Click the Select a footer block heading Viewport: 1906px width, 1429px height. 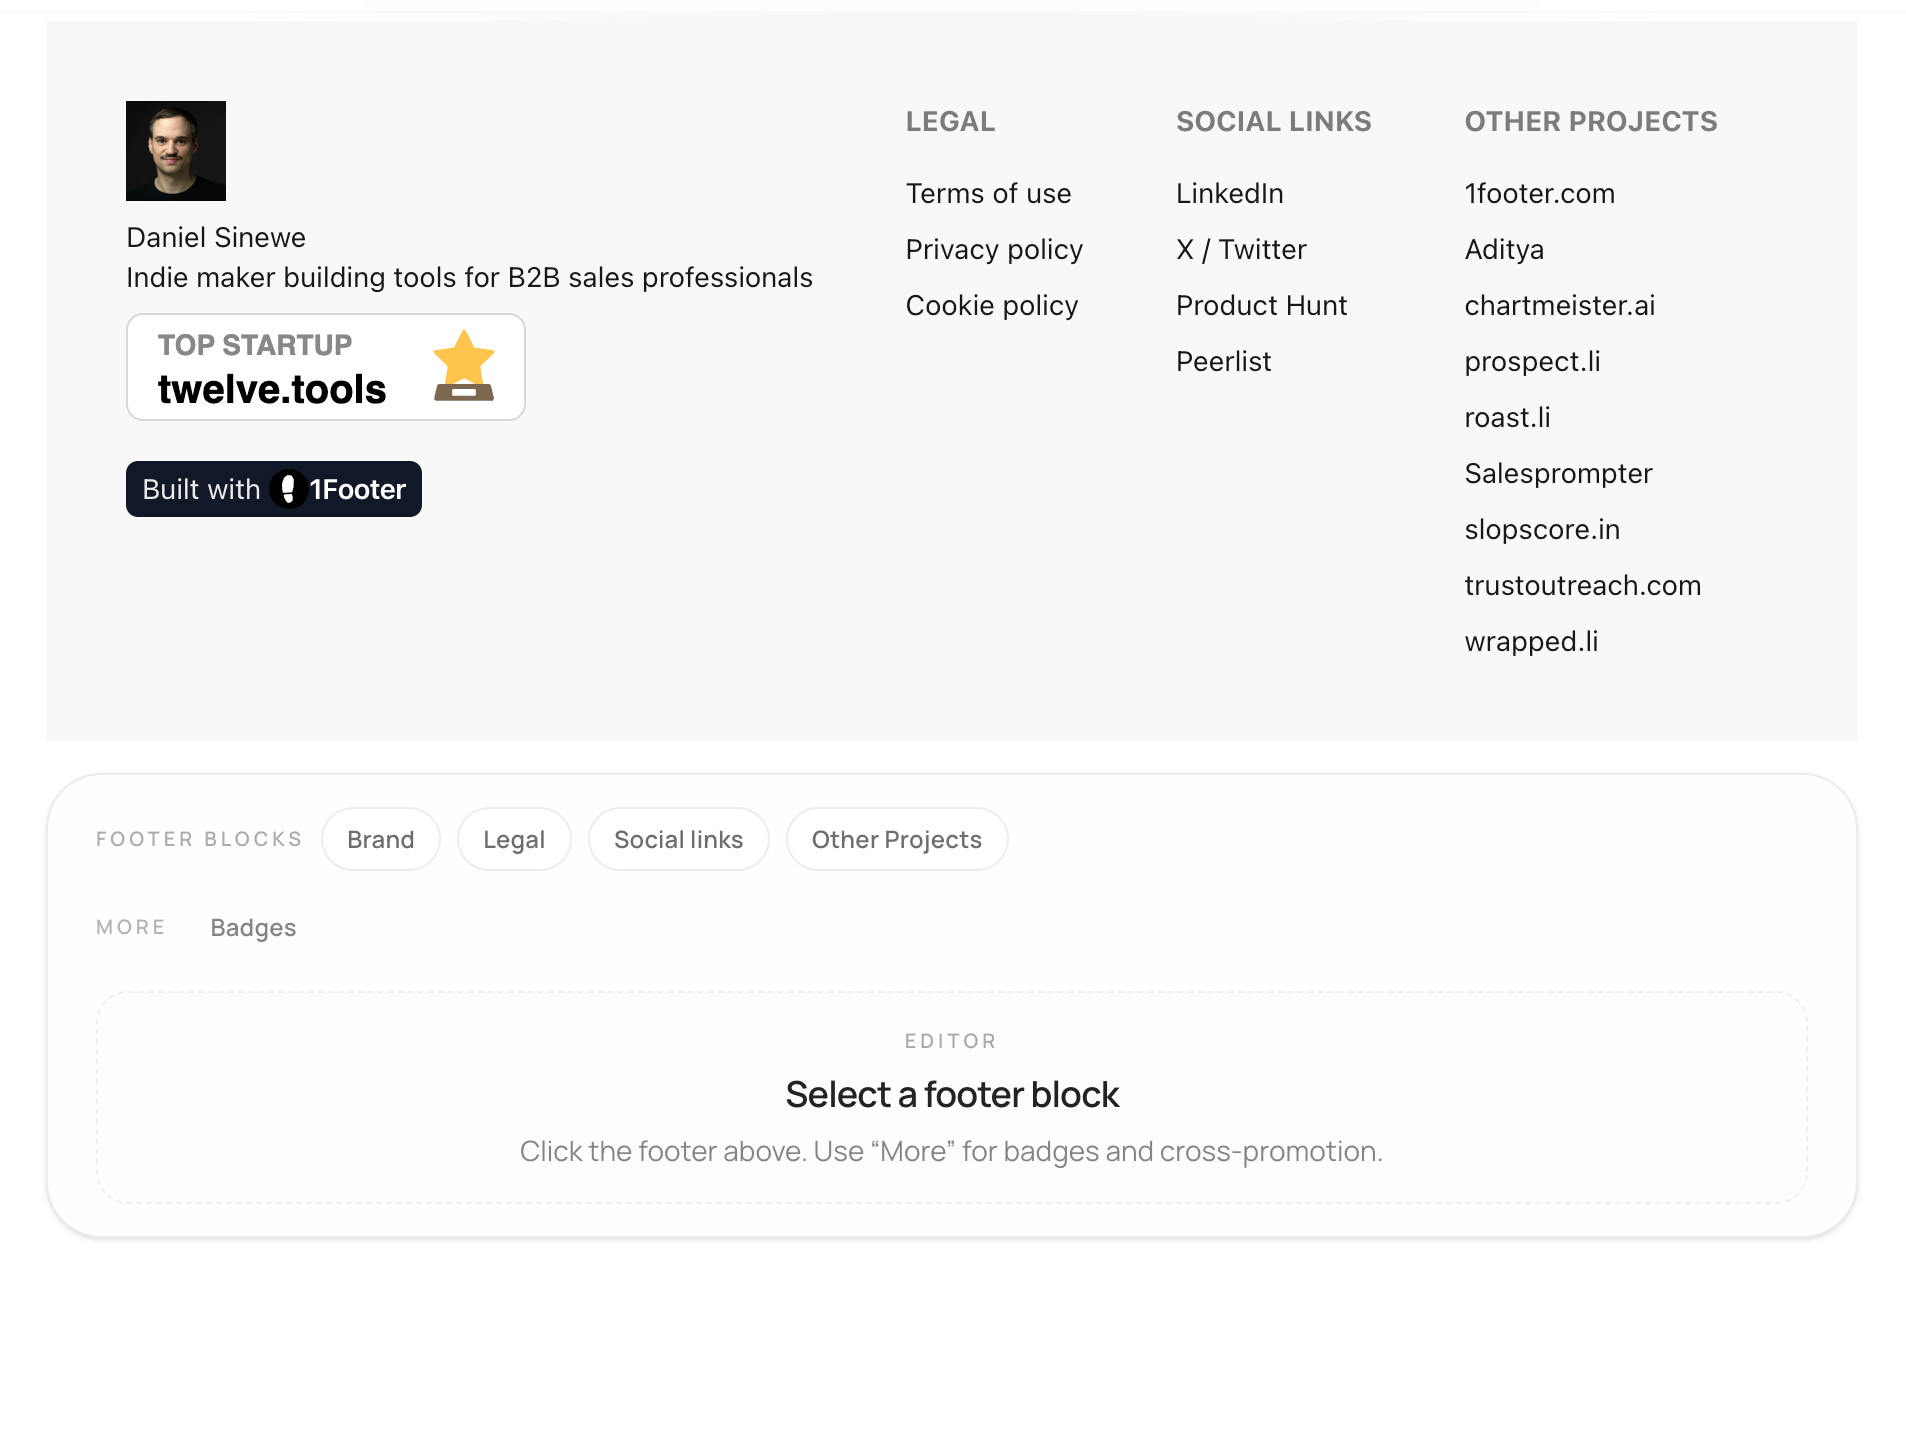(952, 1095)
